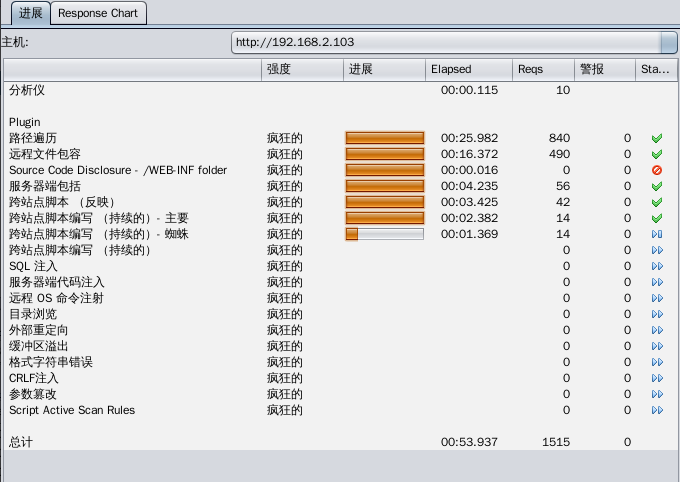Screen dimensions: 680x482
Task: Skip the pending 服务器端代码注入 plugin
Action: (x=657, y=282)
